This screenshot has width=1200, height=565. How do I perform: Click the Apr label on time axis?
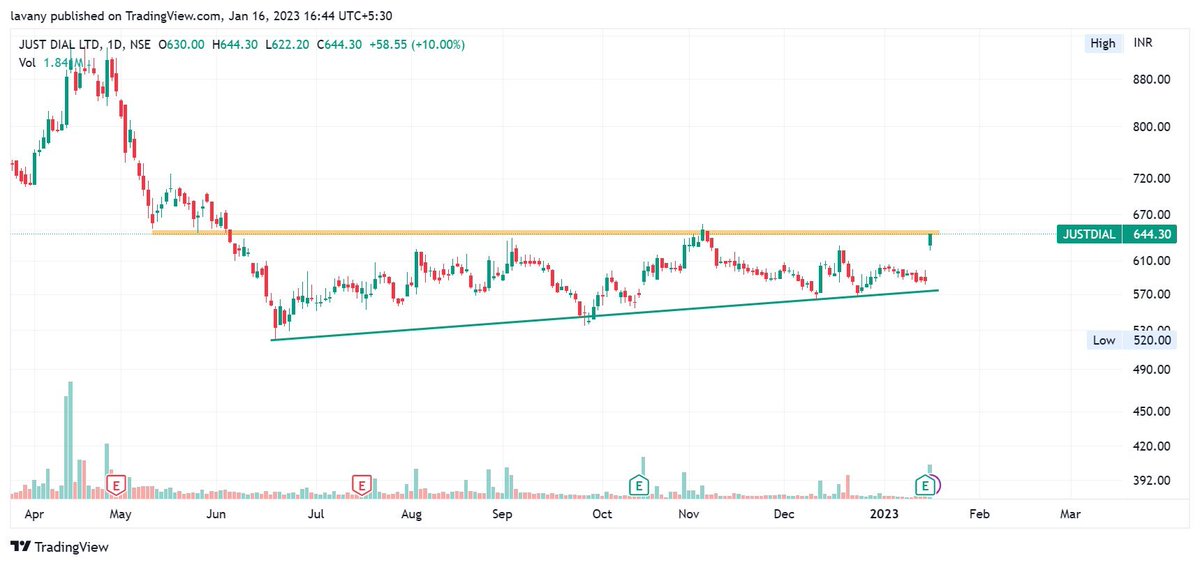[33, 513]
